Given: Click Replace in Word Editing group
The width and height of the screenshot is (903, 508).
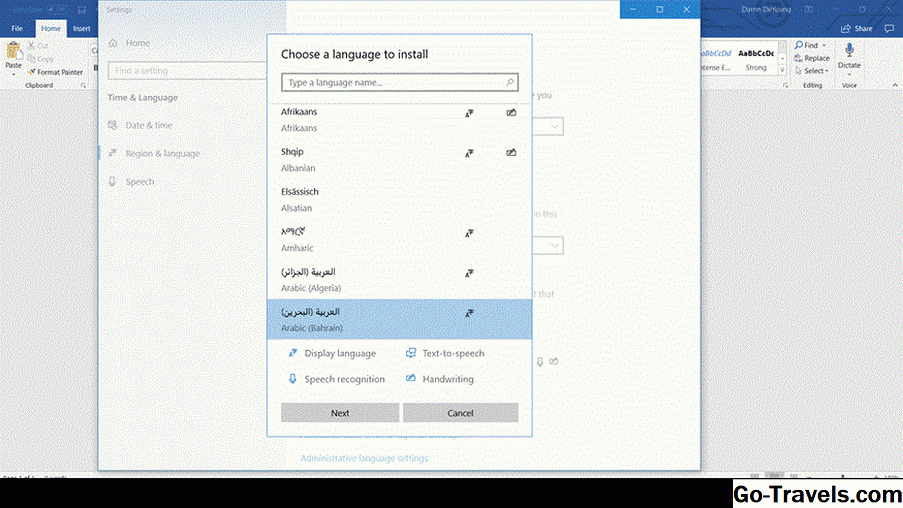Looking at the screenshot, I should 811,58.
